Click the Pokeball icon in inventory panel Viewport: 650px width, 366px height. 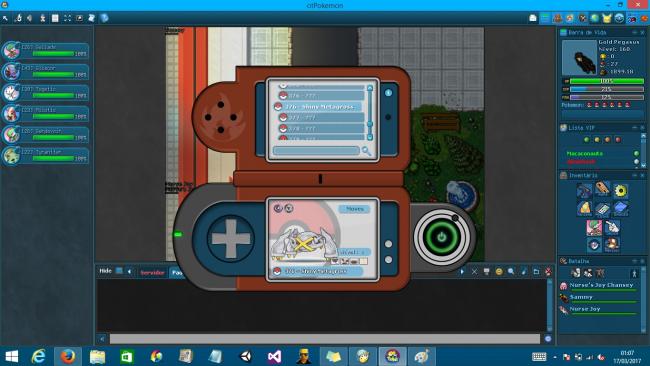pyautogui.click(x=594, y=245)
